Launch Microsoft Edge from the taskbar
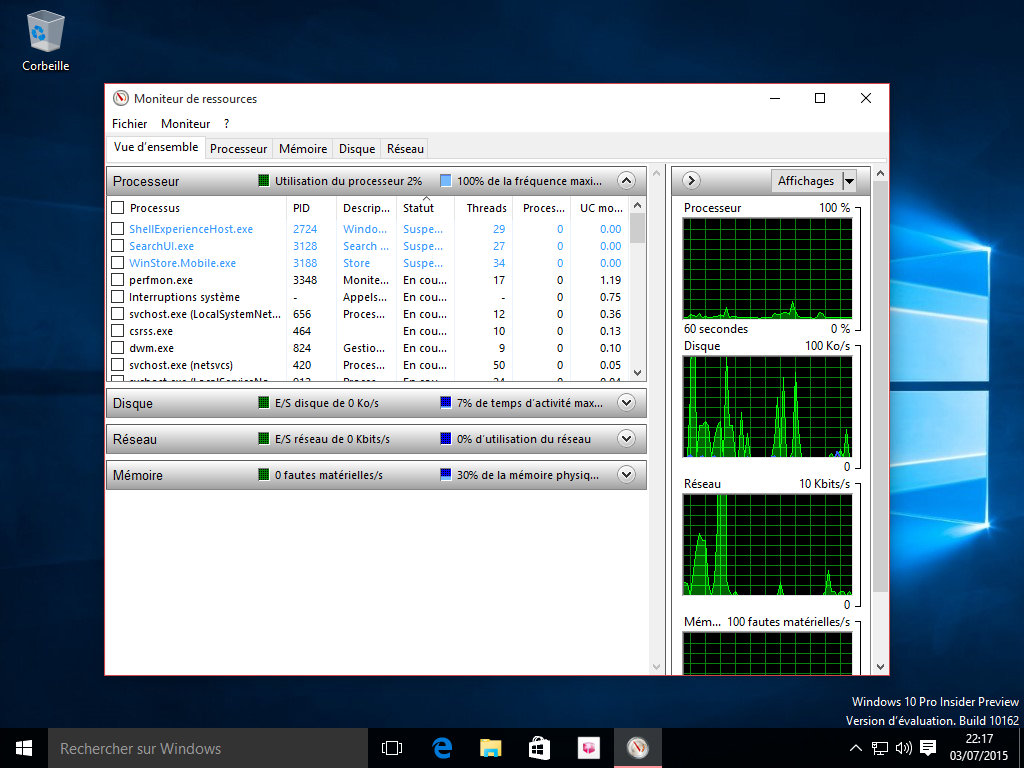 tap(440, 747)
